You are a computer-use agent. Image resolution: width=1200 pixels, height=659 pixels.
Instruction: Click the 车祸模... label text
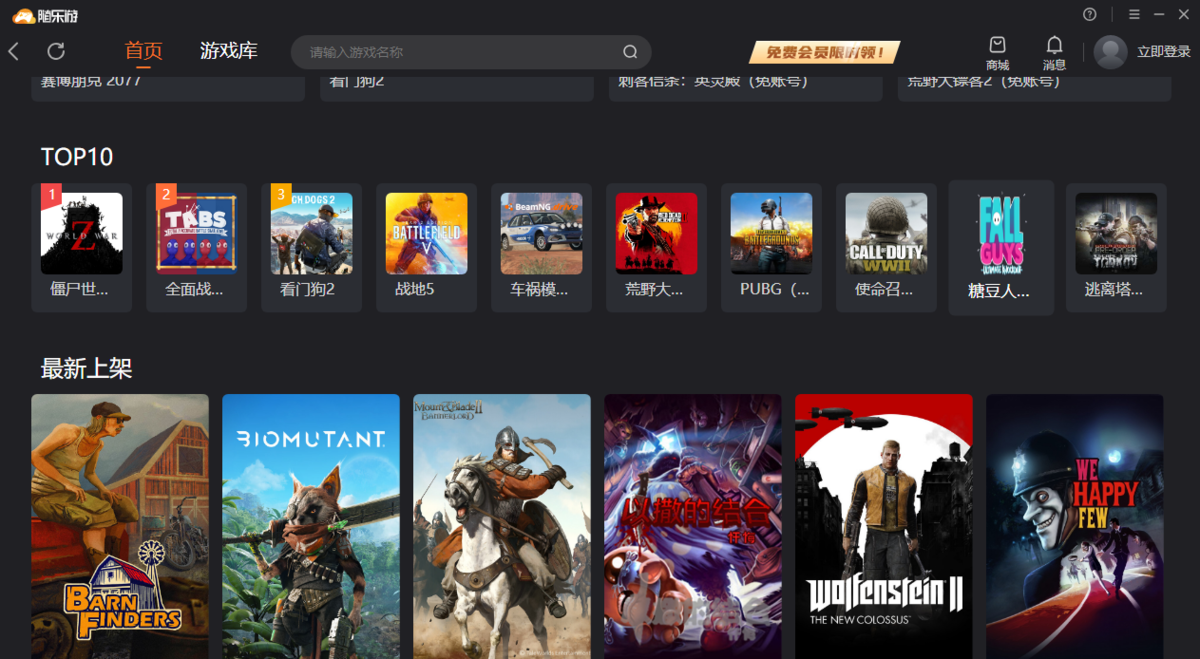click(x=539, y=290)
